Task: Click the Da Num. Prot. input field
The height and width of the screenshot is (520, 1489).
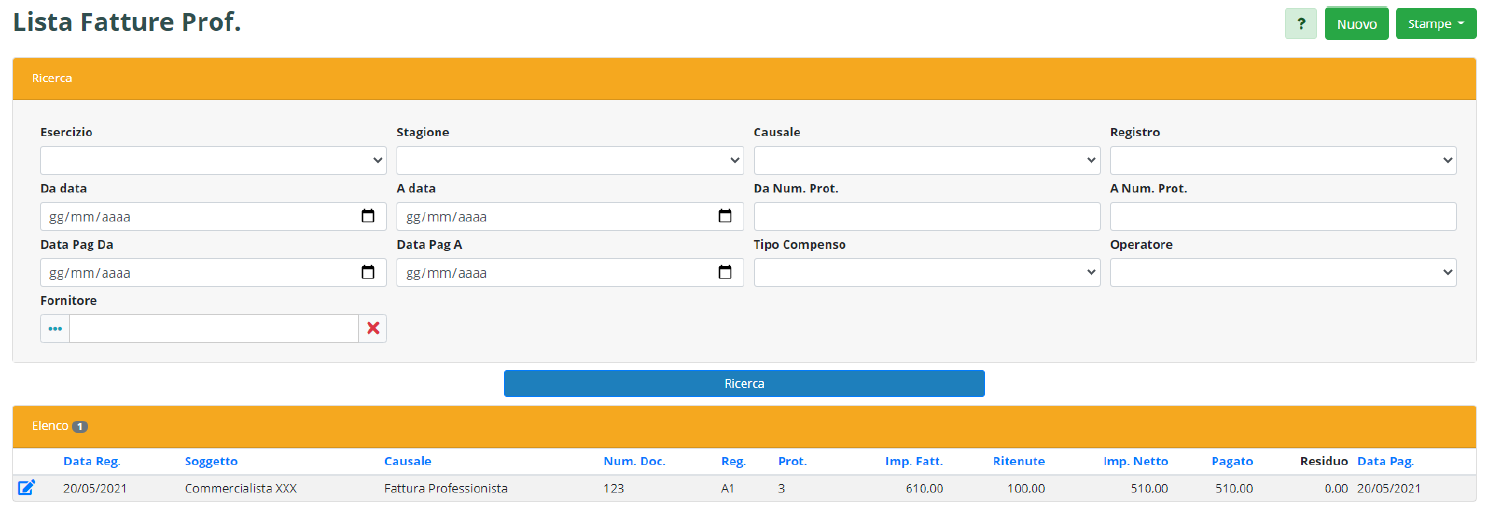Action: [x=926, y=217]
